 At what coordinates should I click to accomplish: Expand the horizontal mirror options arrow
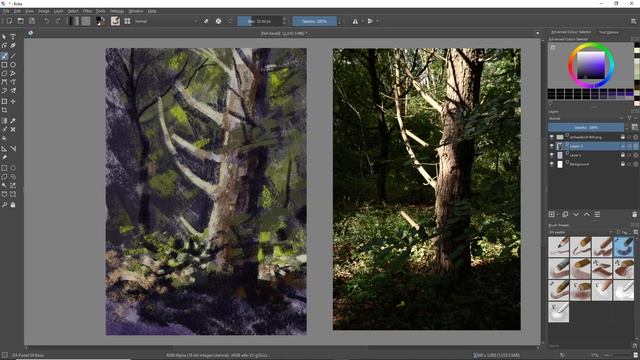pos(362,21)
